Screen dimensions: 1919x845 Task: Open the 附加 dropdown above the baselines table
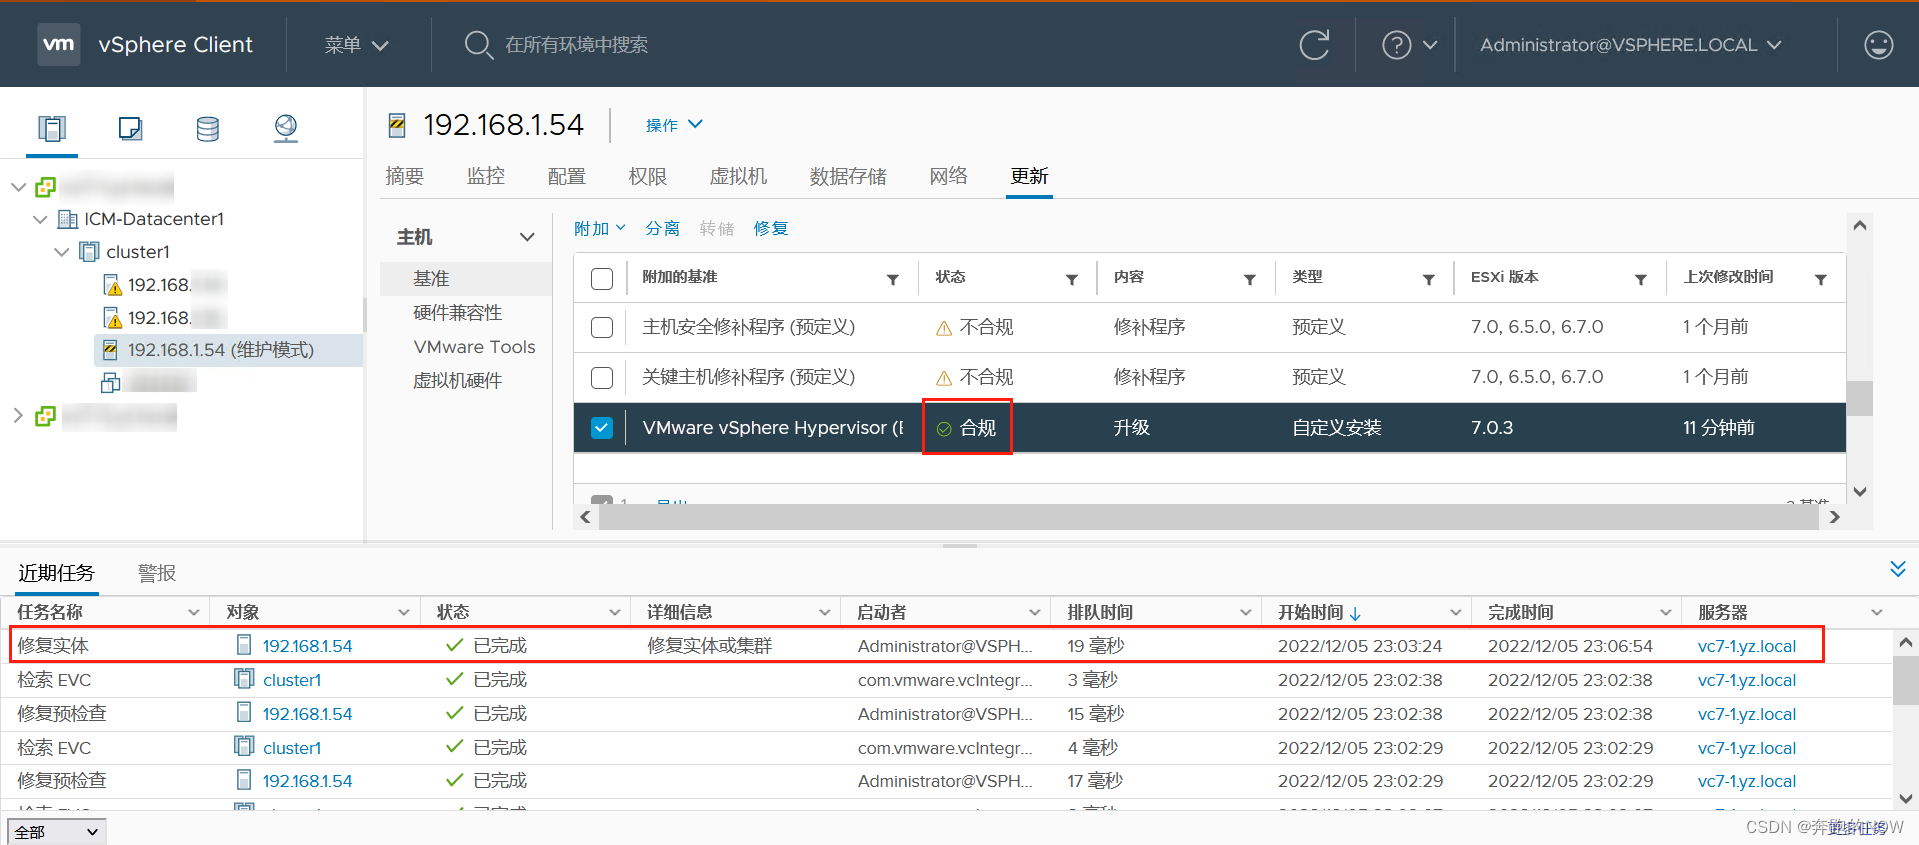point(600,229)
